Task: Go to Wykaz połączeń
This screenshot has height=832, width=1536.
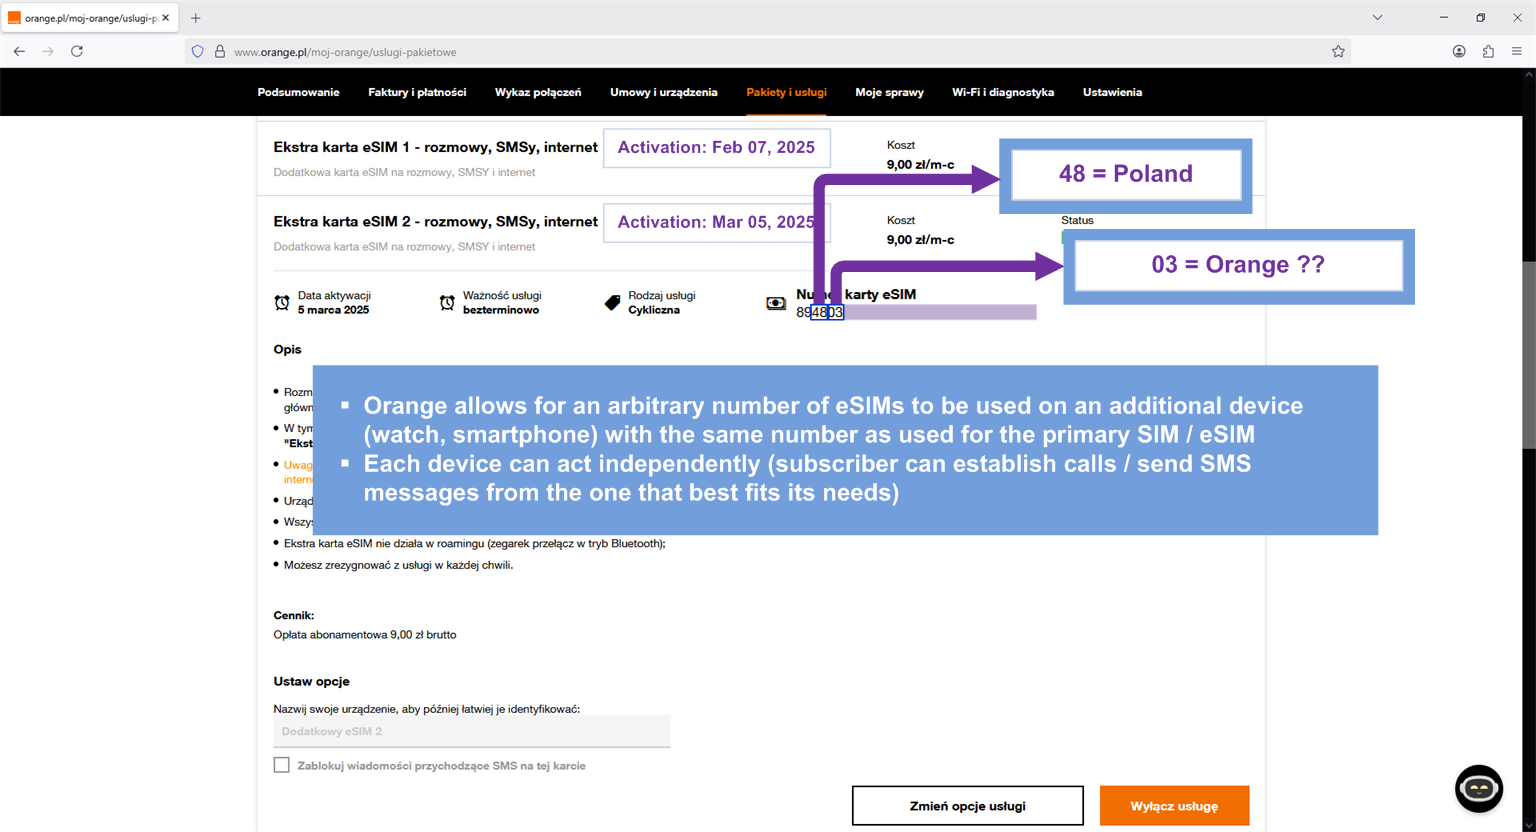Action: [538, 92]
